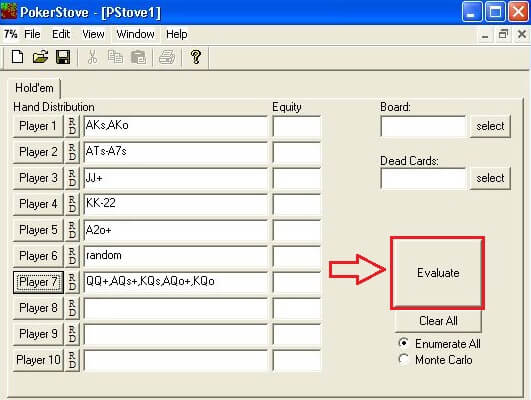
Task: Click the Evaluate button
Action: click(x=438, y=273)
